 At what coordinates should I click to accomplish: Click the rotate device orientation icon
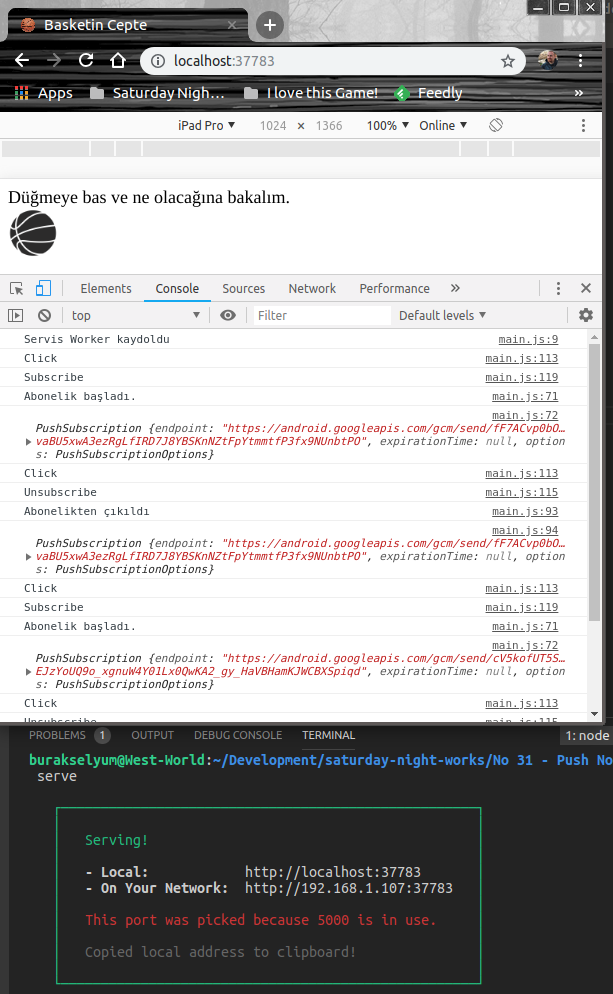tap(495, 125)
